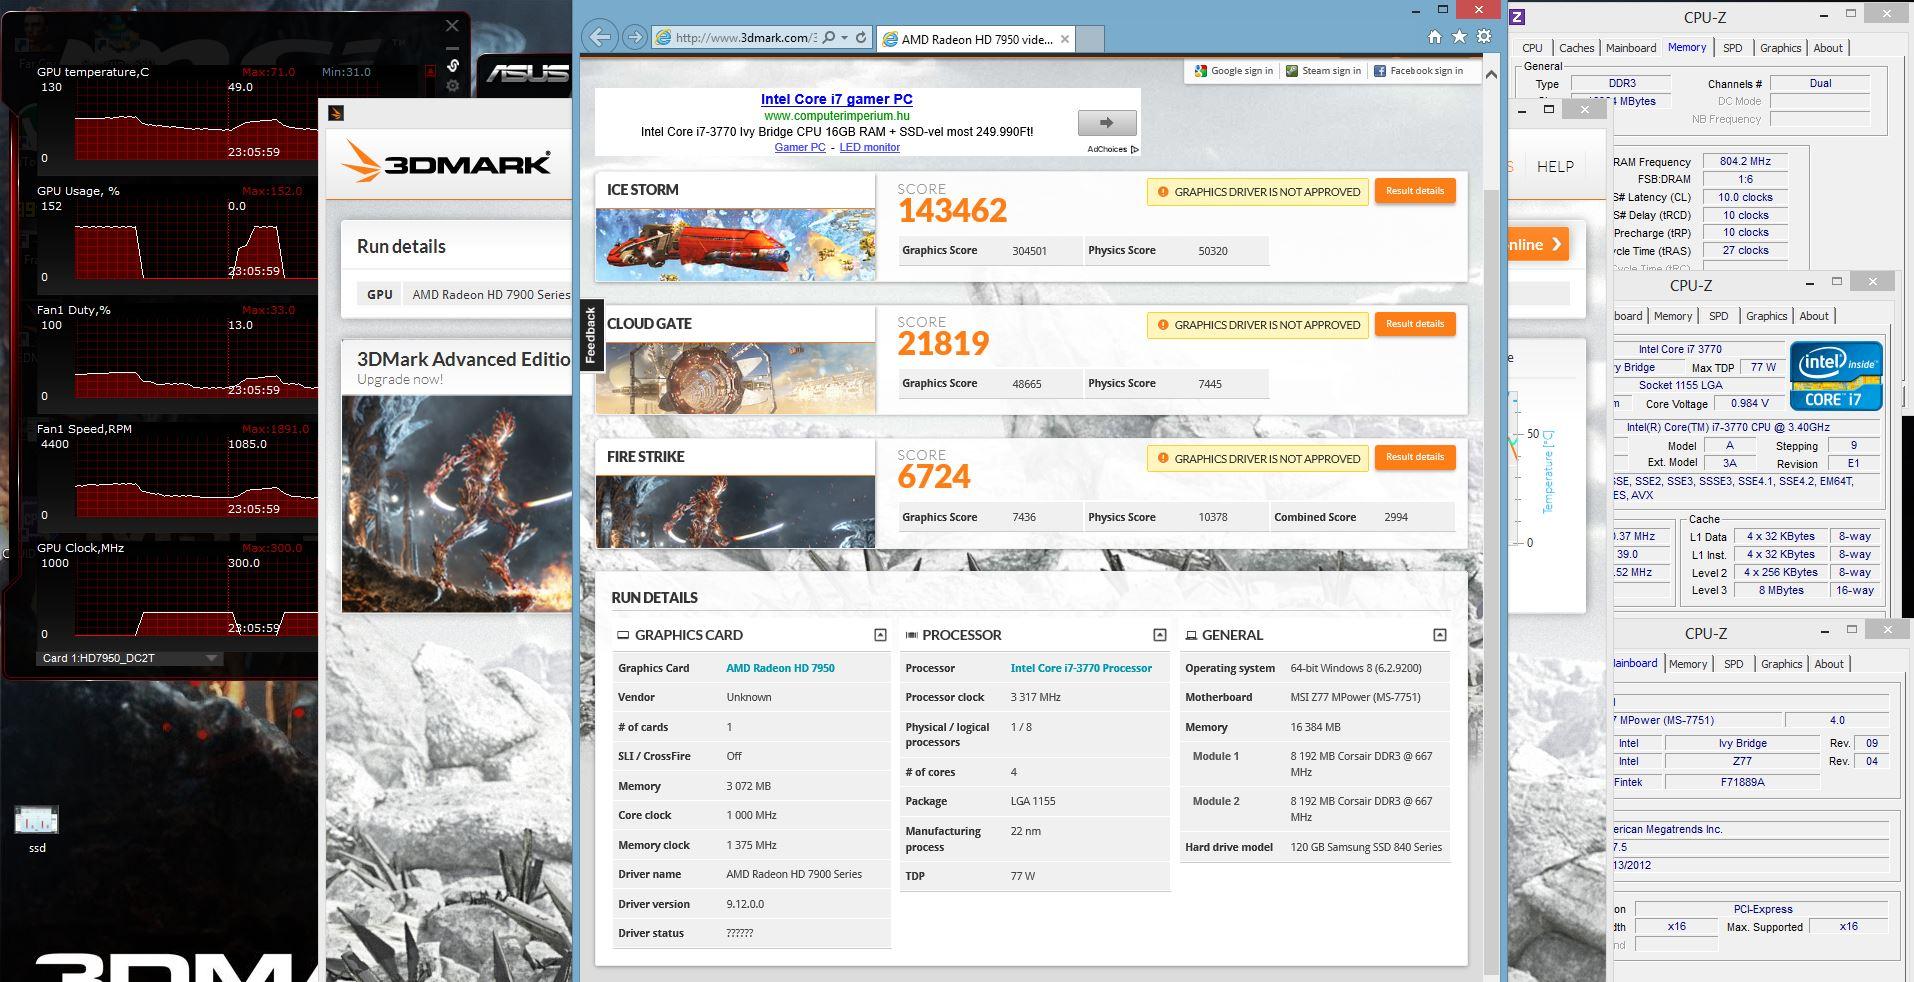Click Facebook sign in
This screenshot has height=982, width=1914.
coord(1418,71)
